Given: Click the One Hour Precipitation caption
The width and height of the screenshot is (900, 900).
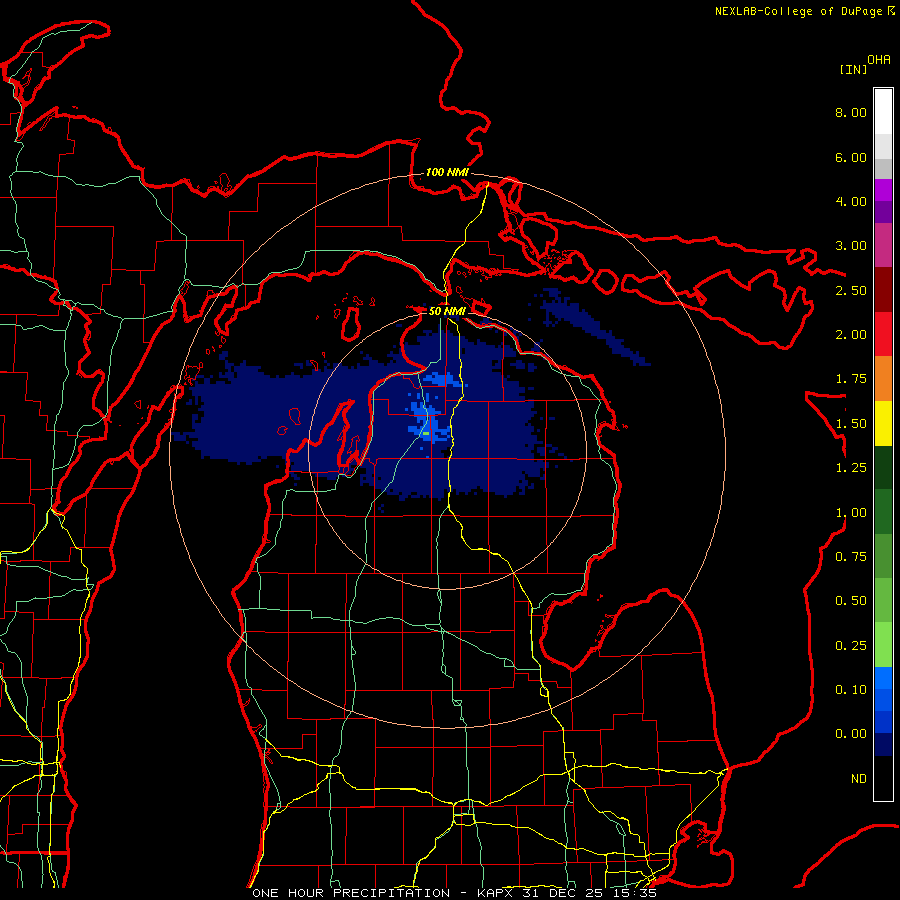Looking at the screenshot, I should tap(351, 893).
